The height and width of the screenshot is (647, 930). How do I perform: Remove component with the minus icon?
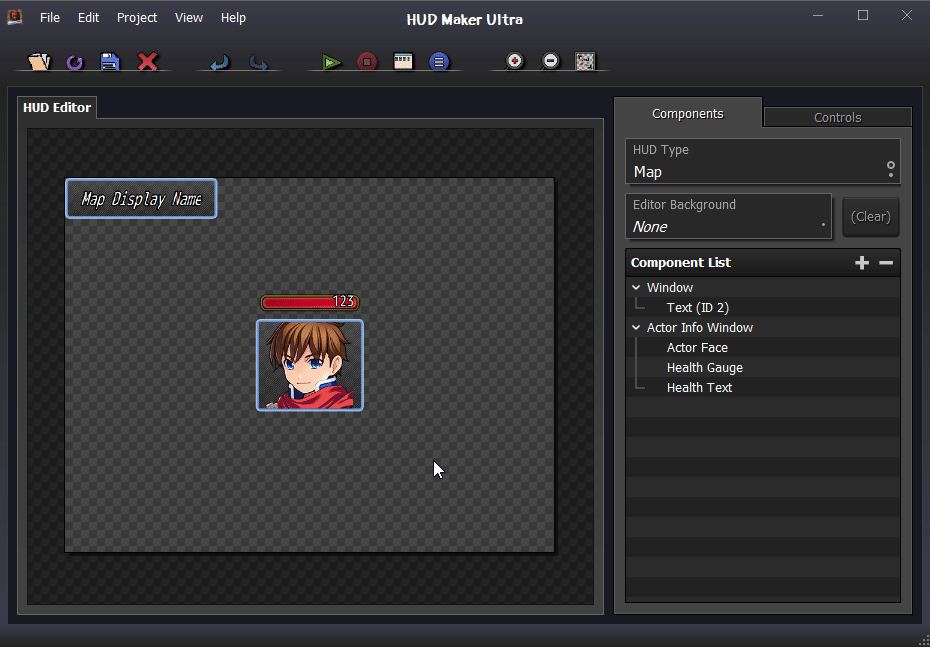886,263
